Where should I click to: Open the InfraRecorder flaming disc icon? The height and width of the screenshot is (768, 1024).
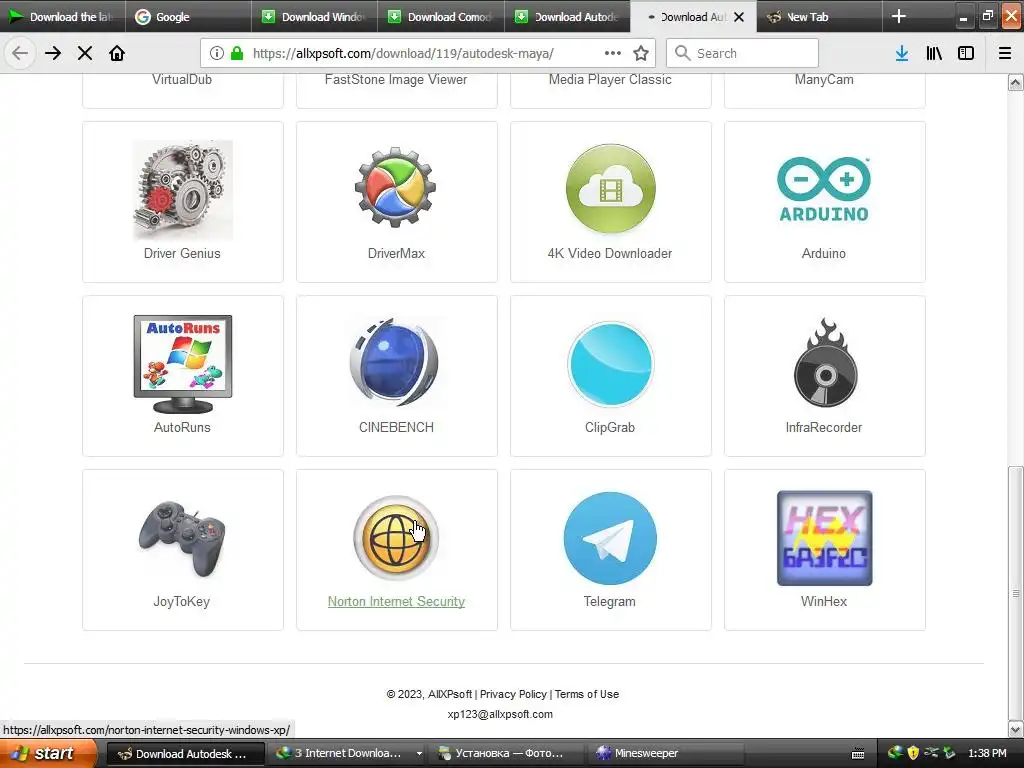825,362
